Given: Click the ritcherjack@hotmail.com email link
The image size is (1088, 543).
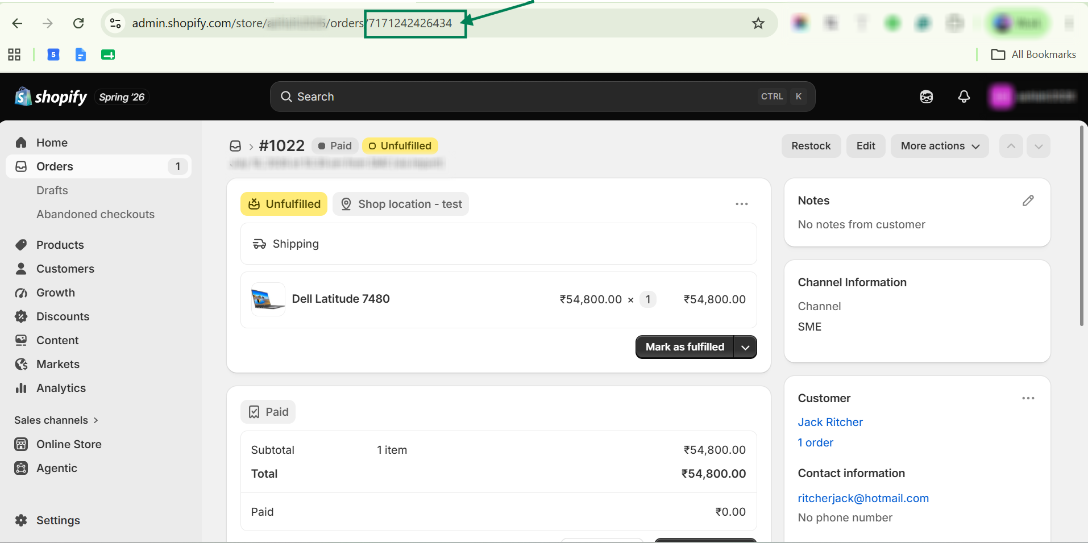Looking at the screenshot, I should click(863, 499).
